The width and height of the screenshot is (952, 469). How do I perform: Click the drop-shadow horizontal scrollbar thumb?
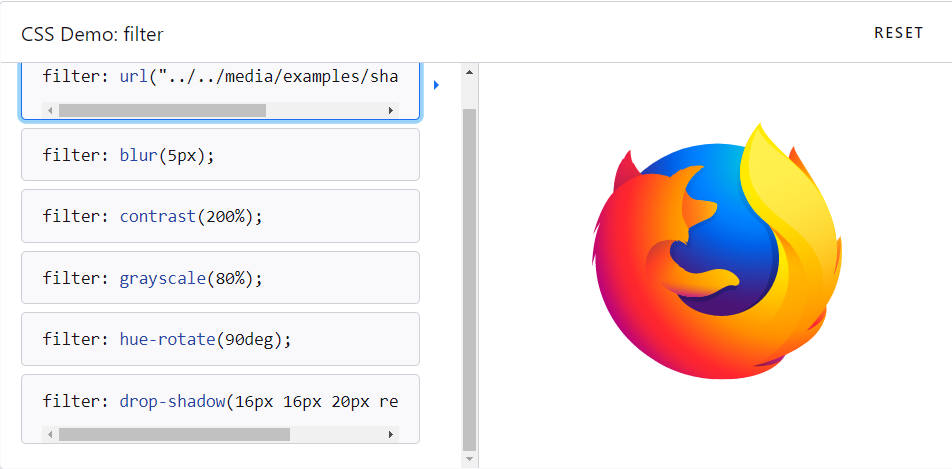click(174, 434)
